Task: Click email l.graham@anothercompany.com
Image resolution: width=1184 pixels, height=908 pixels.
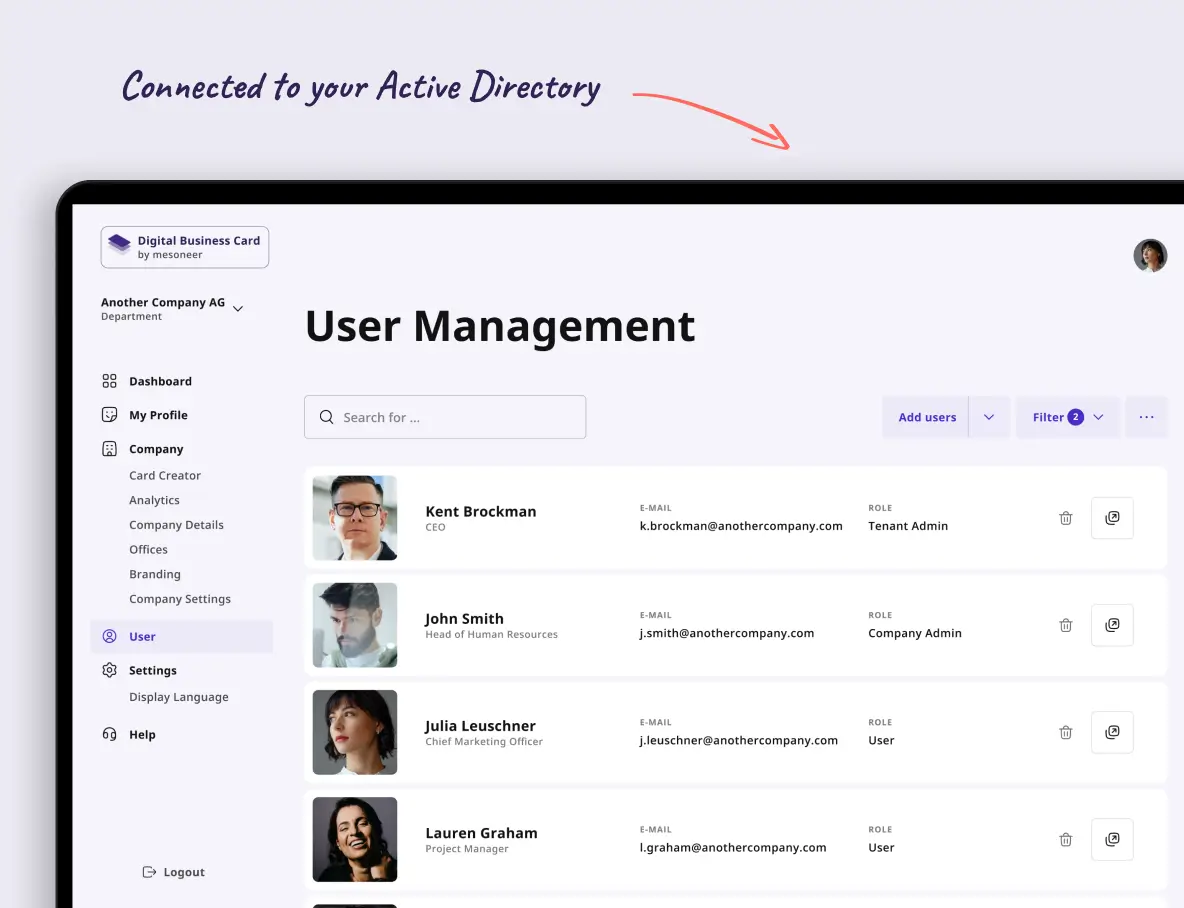Action: (732, 848)
